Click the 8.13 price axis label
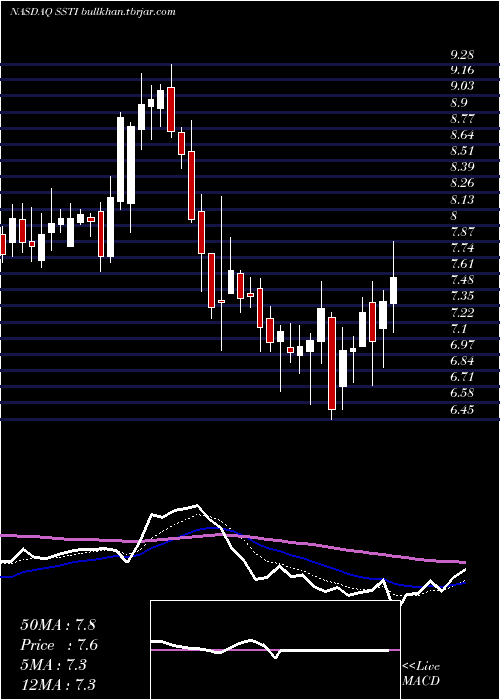This screenshot has width=500, height=700. click(462, 199)
